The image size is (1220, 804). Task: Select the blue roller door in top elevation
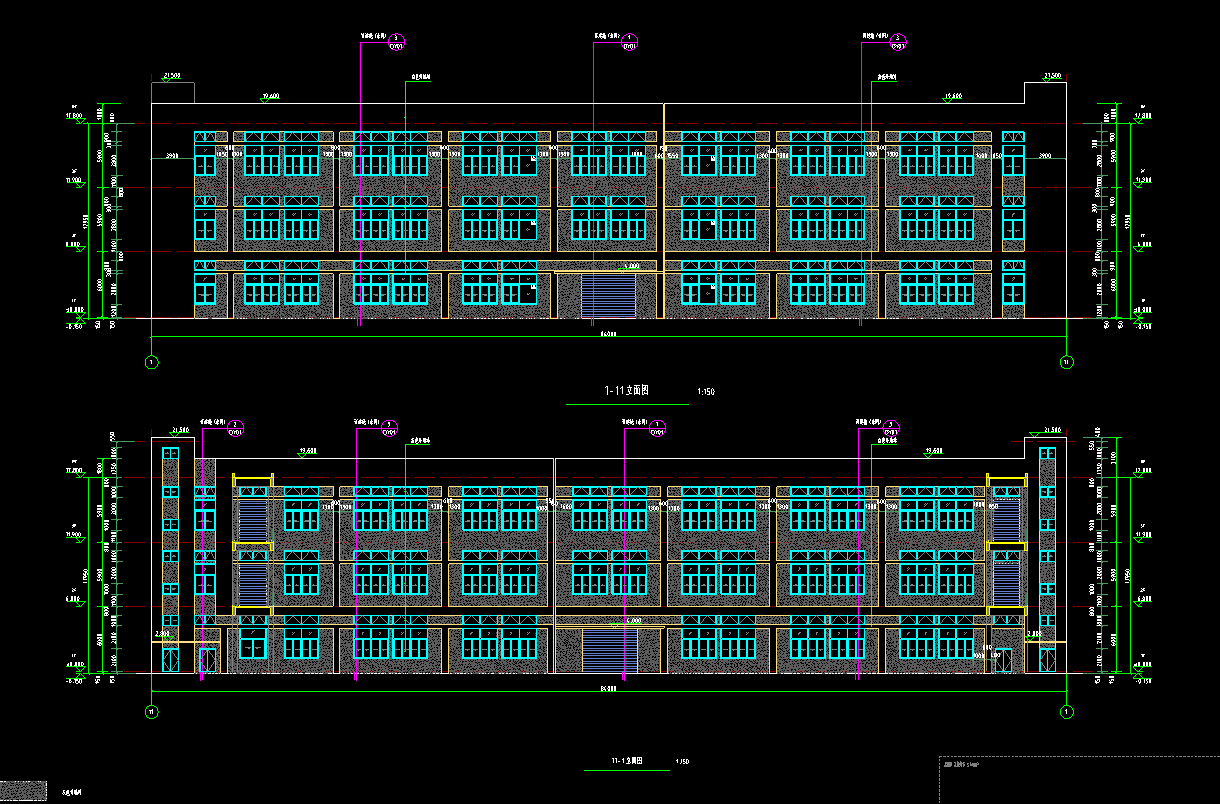click(608, 297)
